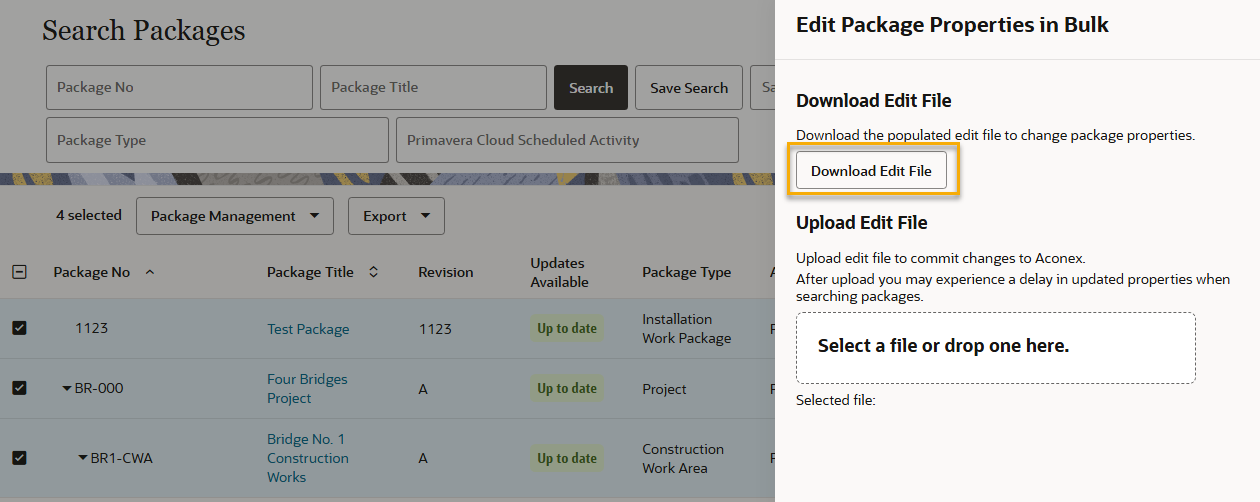Deselect the BR1-CWA package checkbox

(x=19, y=458)
